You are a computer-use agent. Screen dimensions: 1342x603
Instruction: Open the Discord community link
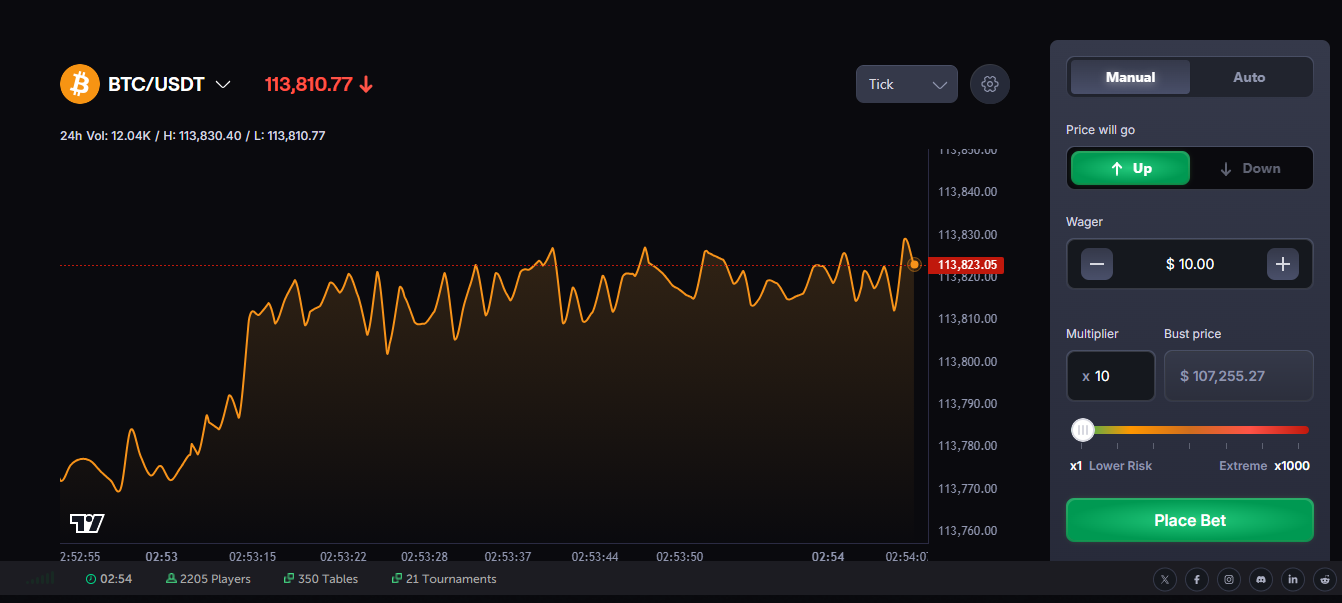click(x=1260, y=579)
